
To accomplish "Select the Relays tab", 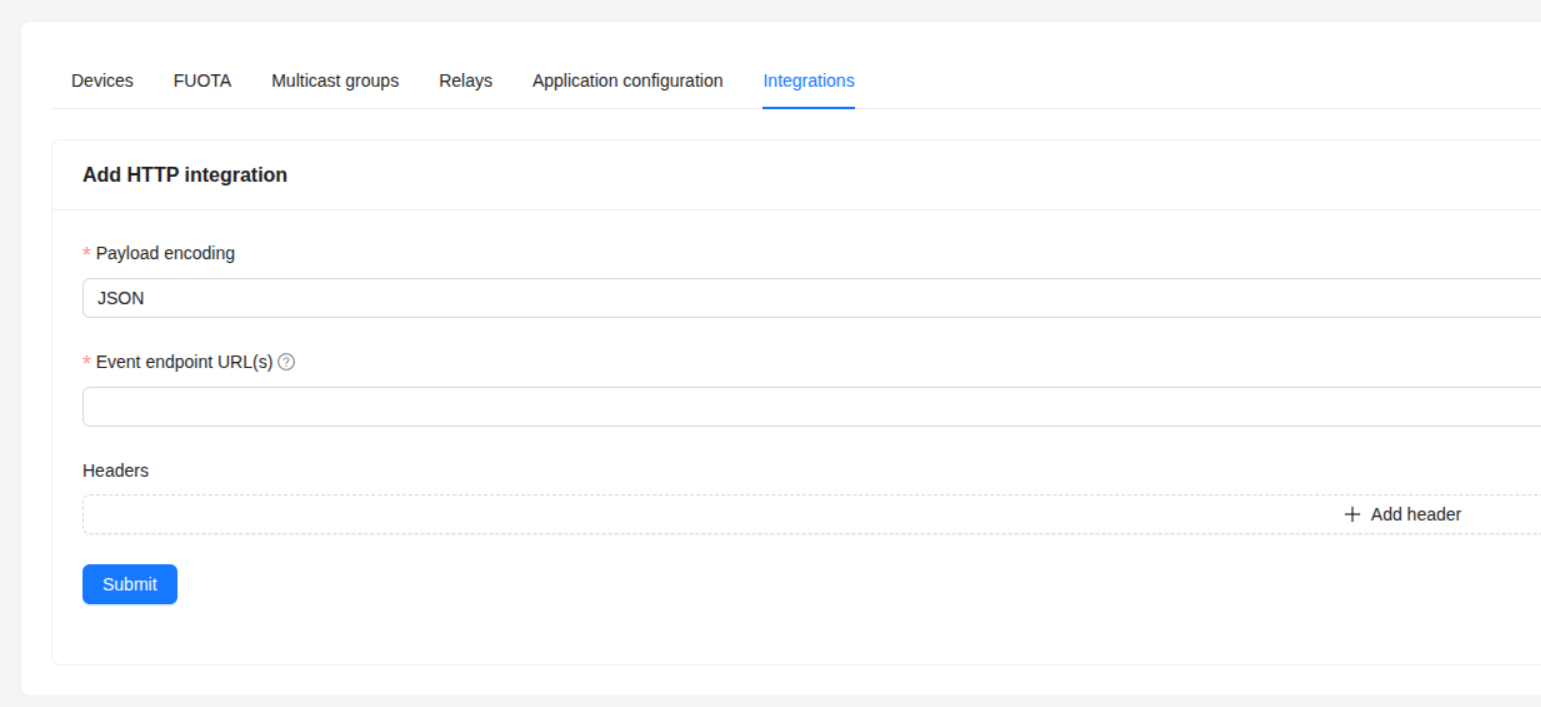I will coord(465,81).
